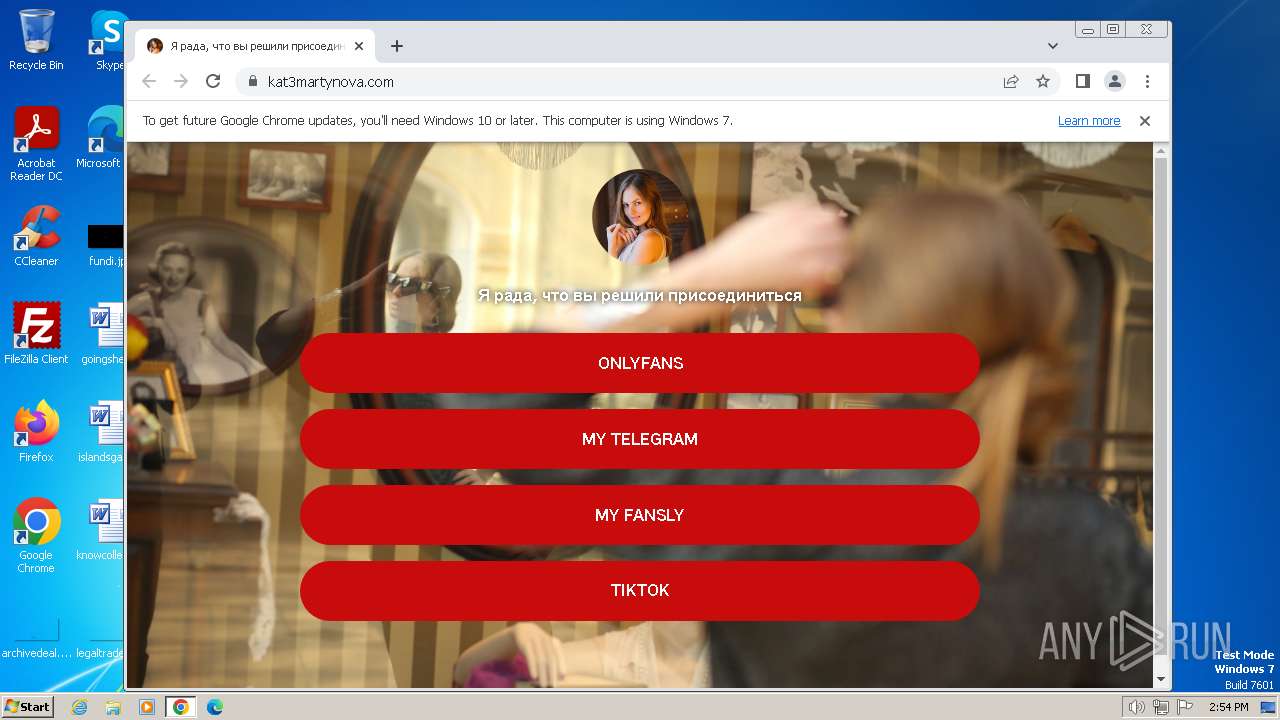Viewport: 1280px width, 720px height.
Task: Open the FileZilla Client desktop icon
Action: 36,334
